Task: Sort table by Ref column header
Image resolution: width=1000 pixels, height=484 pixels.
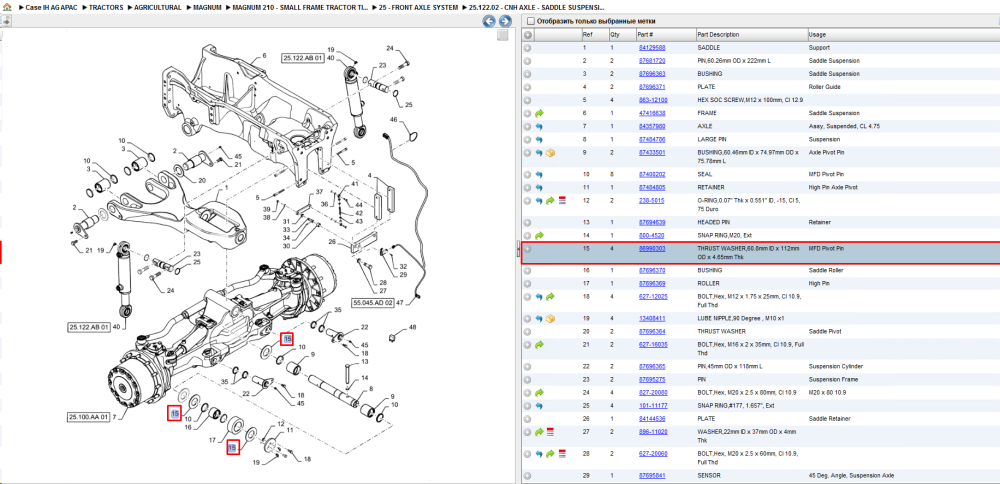Action: click(x=594, y=34)
